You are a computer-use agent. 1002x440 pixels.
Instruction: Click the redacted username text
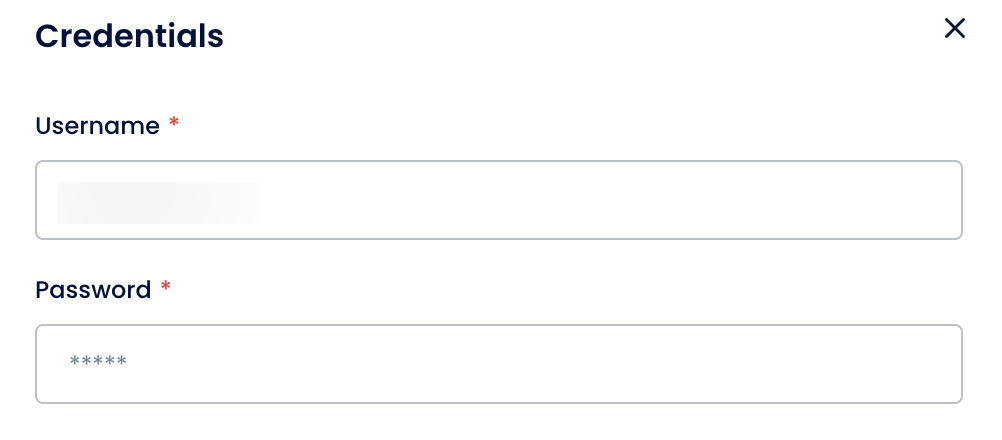158,201
